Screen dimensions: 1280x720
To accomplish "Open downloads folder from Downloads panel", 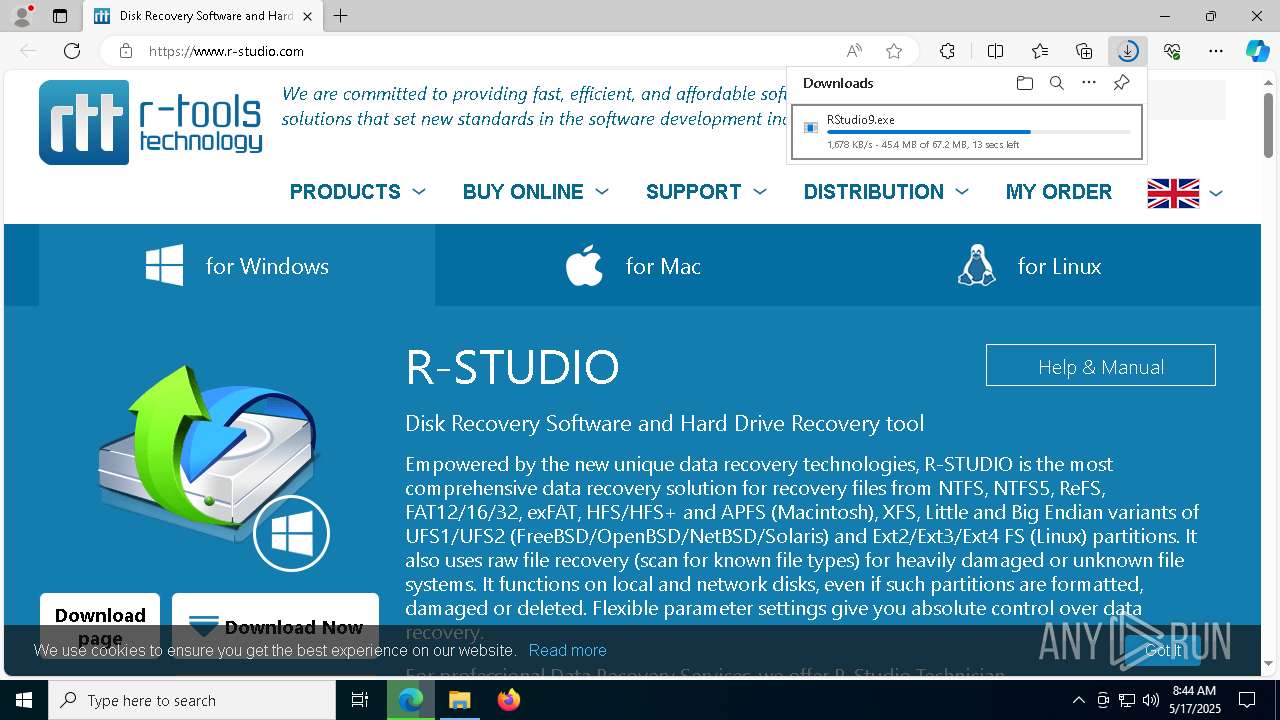I will pos(1024,83).
